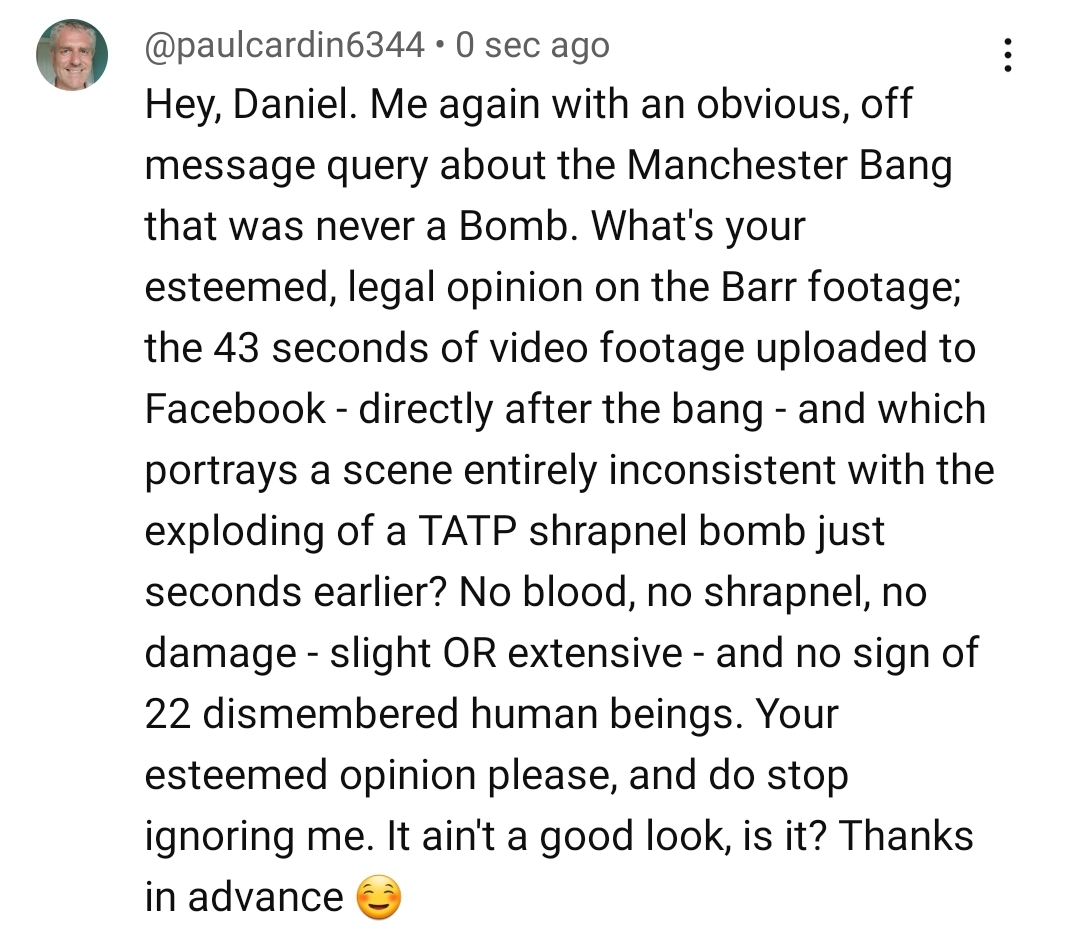Click the word 'Bomb.' in the third line
The width and height of the screenshot is (1080, 944).
(519, 227)
